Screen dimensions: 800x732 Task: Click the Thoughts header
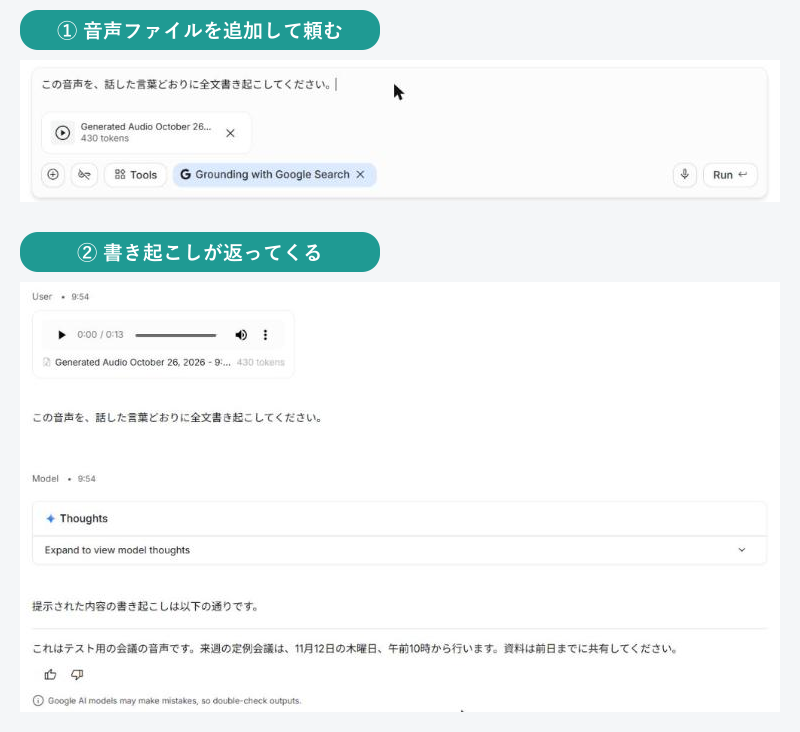pyautogui.click(x=399, y=519)
